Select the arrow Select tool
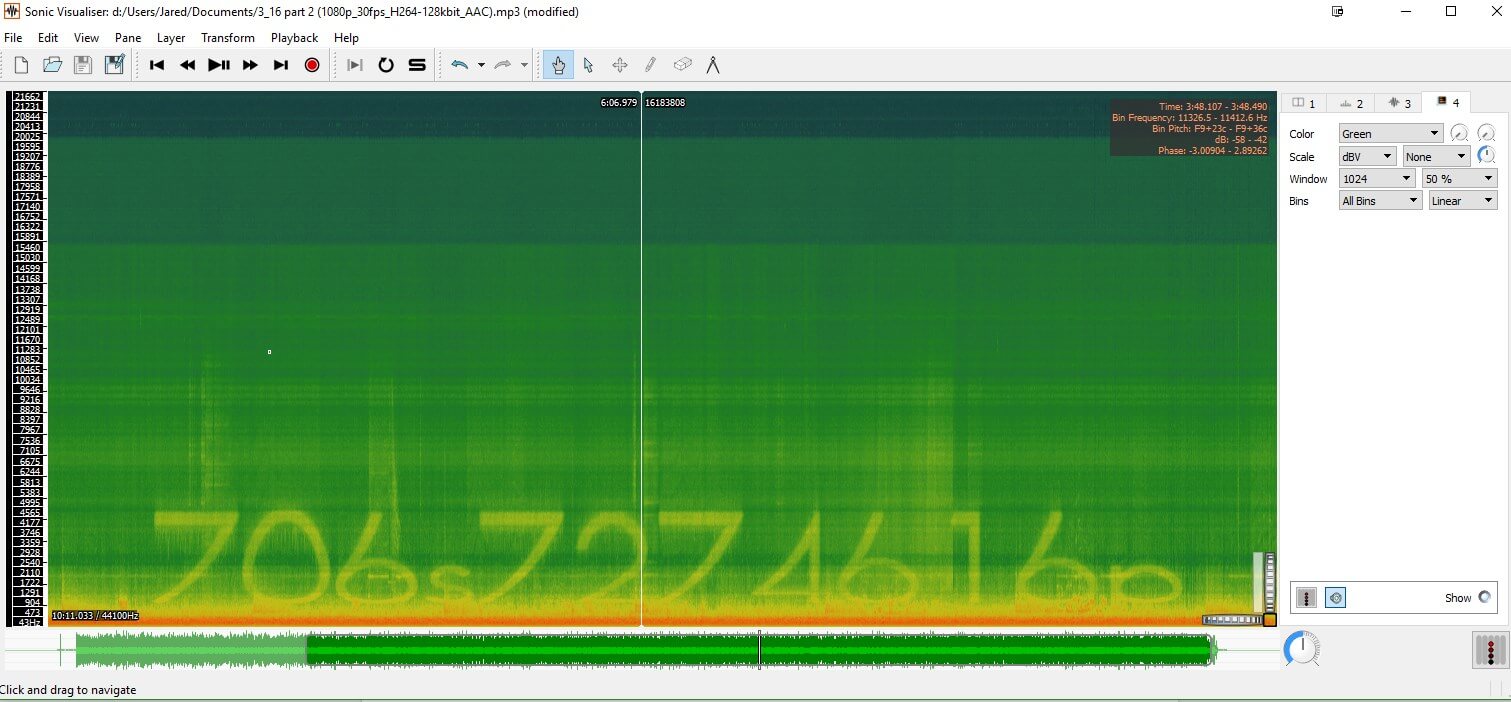 (x=588, y=65)
